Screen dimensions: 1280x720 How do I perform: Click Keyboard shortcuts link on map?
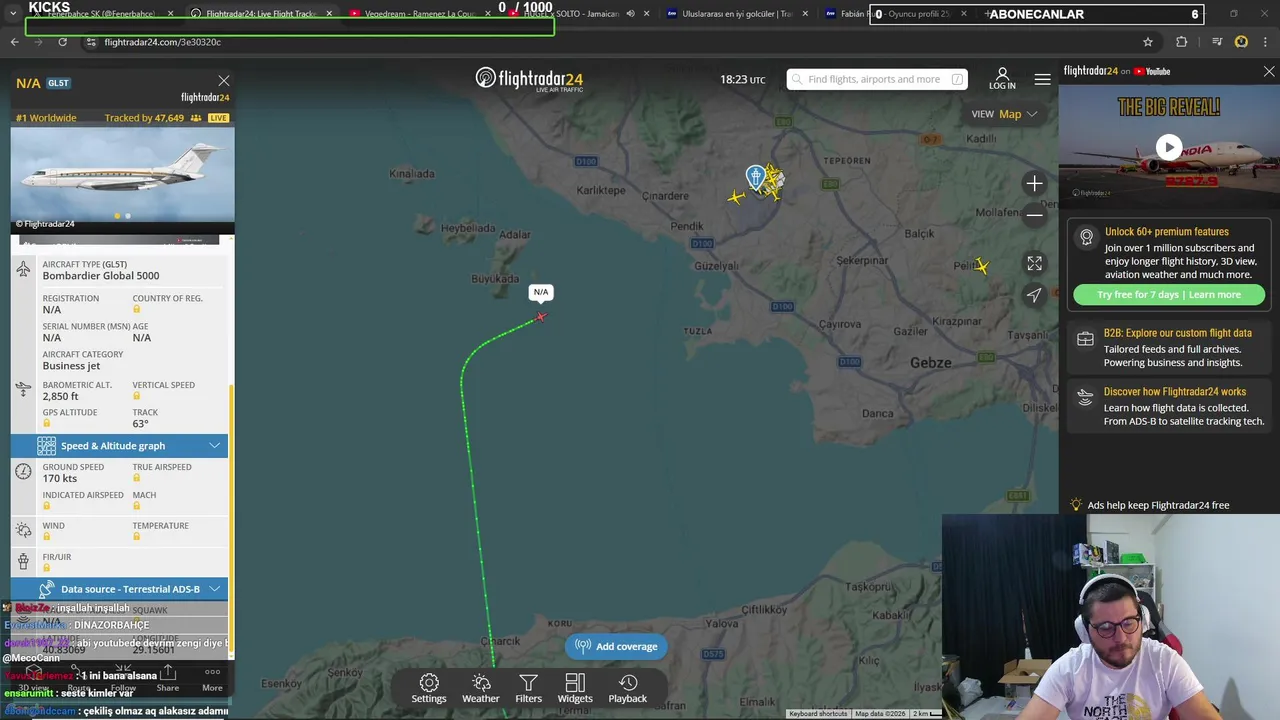(818, 714)
